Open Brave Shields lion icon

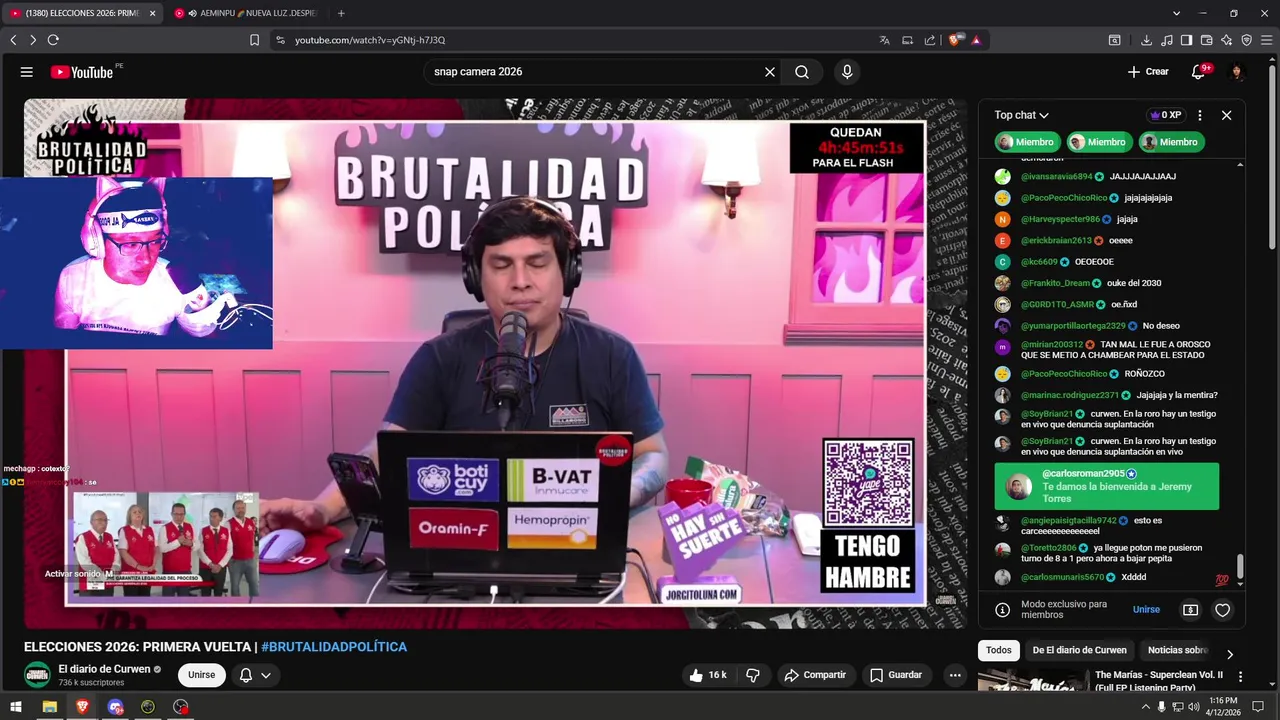point(955,40)
